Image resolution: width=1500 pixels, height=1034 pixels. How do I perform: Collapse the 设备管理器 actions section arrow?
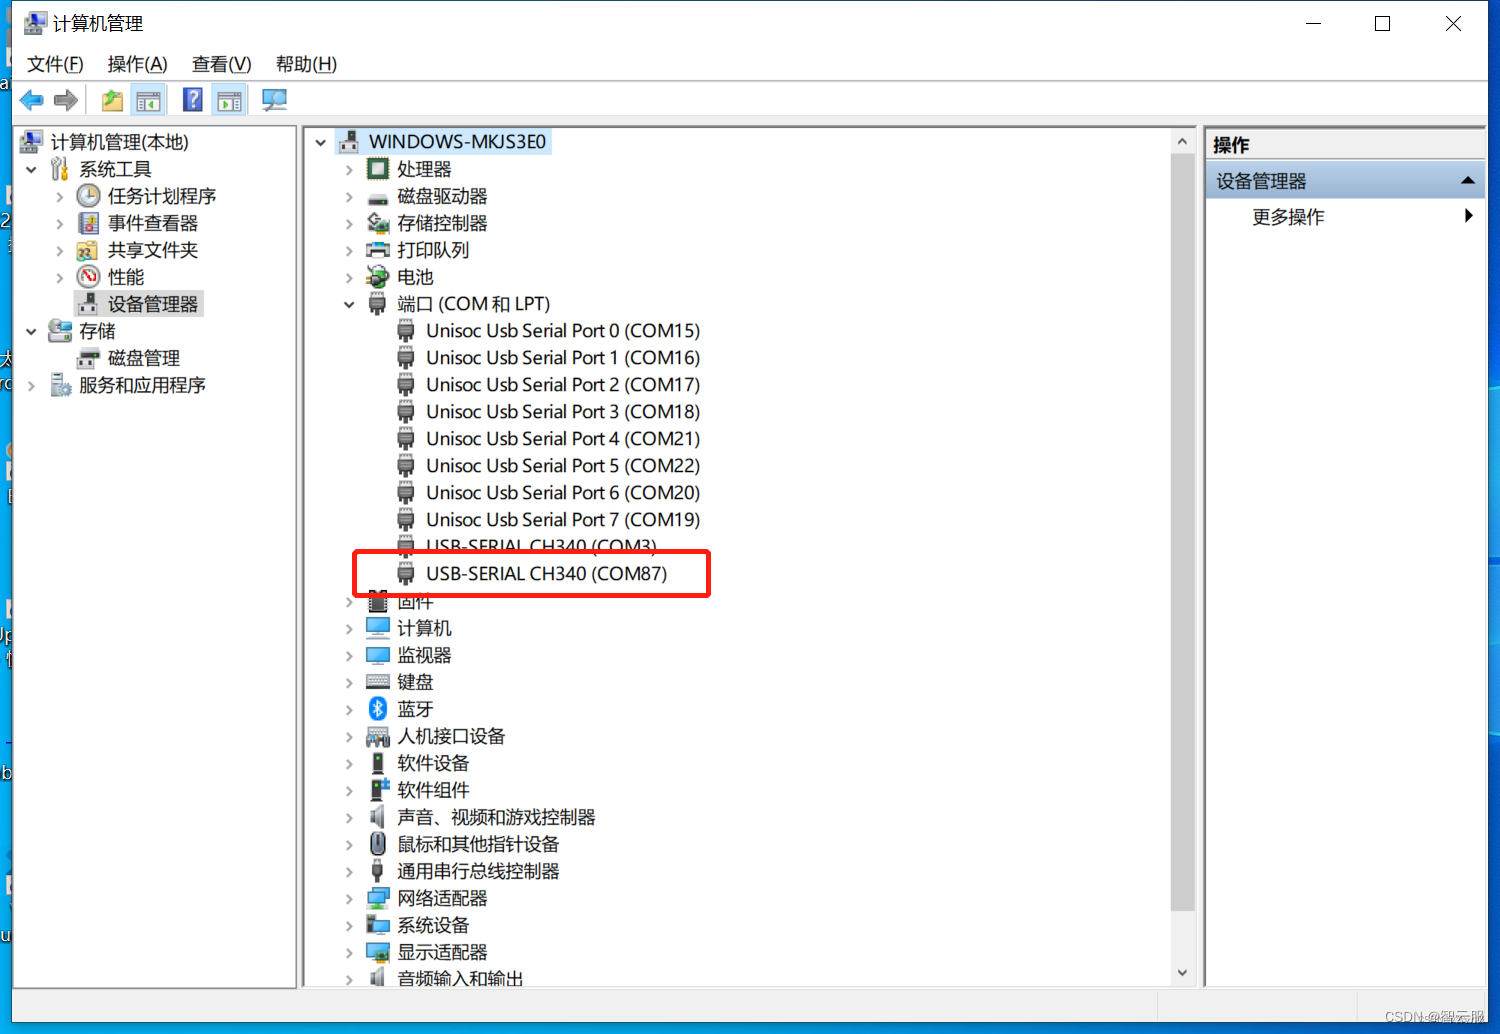pos(1468,181)
